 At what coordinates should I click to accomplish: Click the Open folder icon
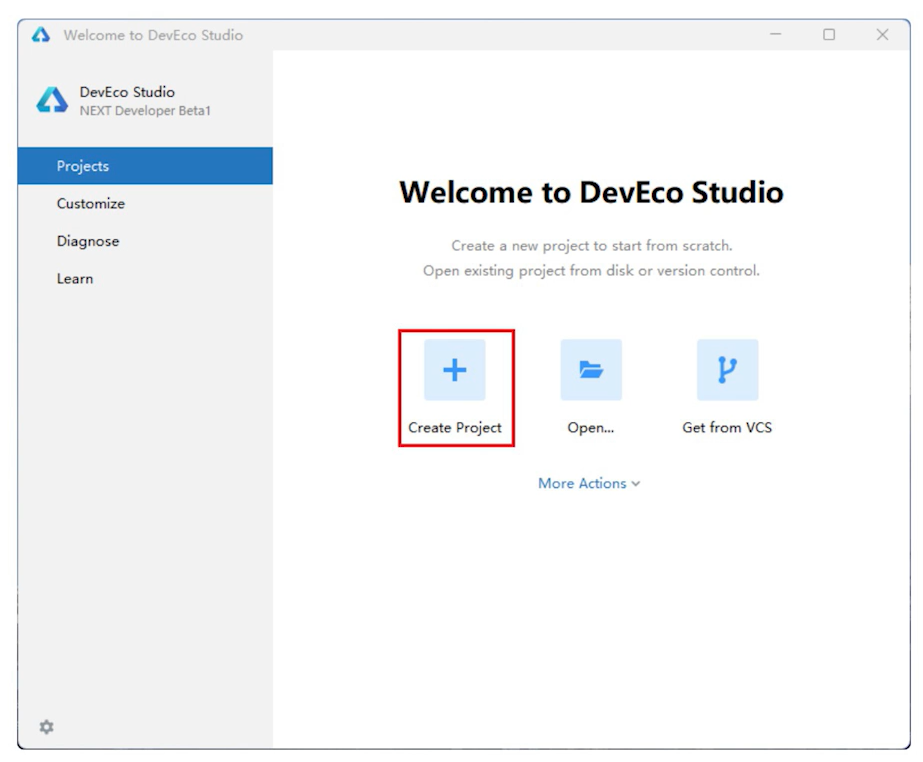[591, 370]
